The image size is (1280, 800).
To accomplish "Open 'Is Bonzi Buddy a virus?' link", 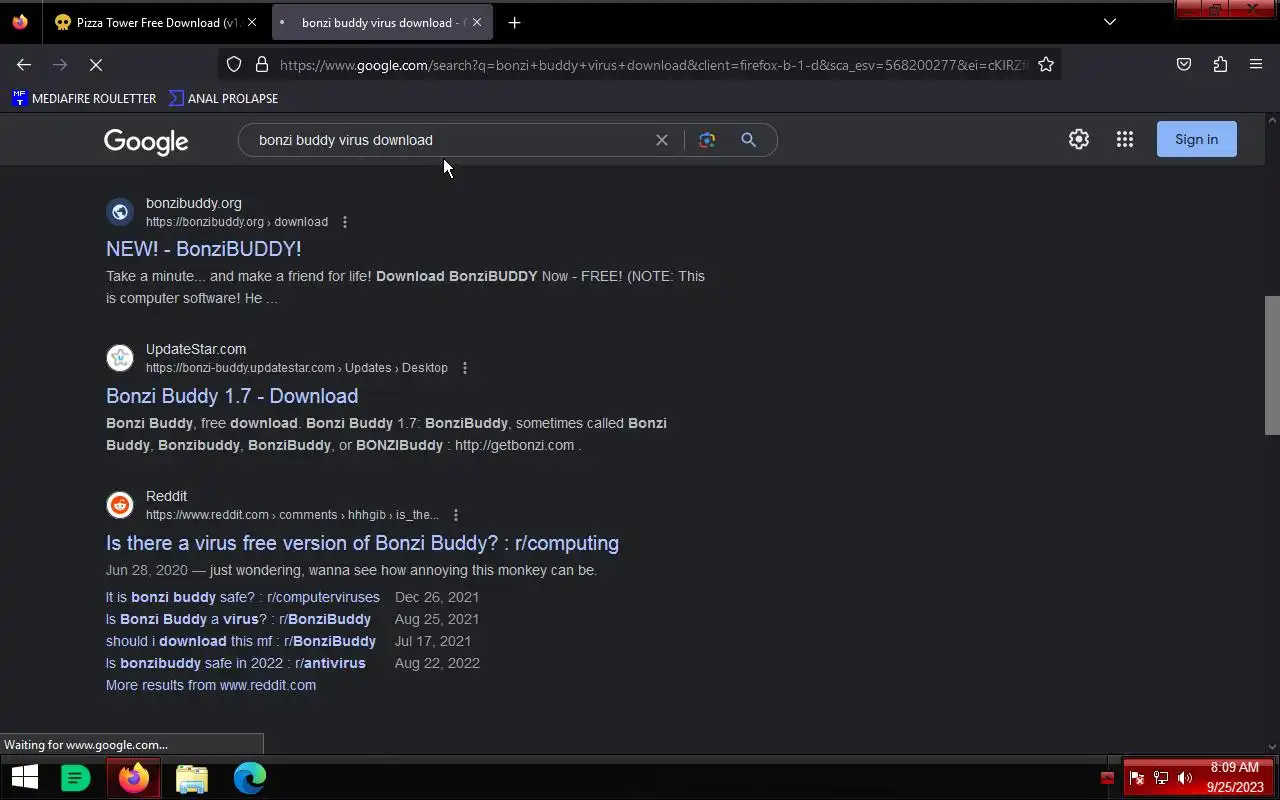I will tap(238, 619).
